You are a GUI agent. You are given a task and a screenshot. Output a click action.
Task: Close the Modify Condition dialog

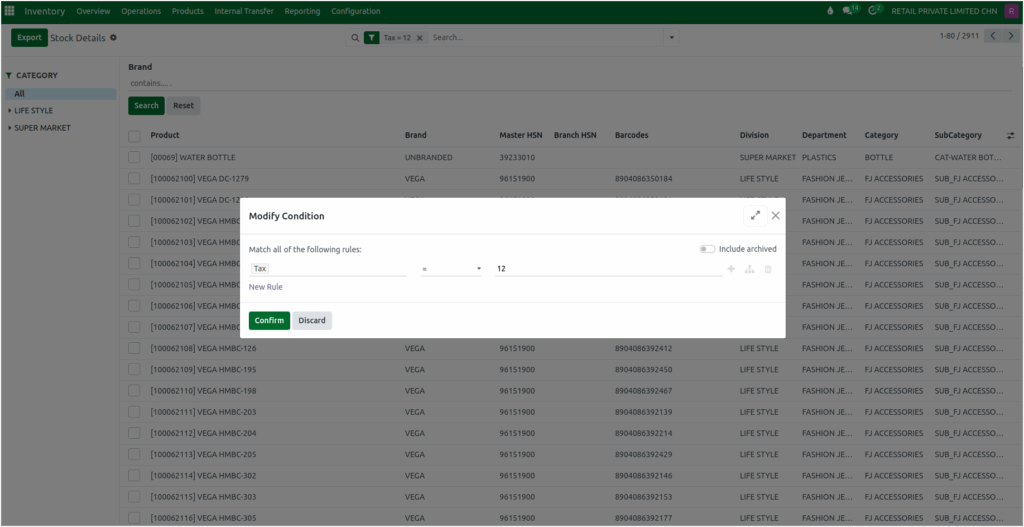point(775,216)
